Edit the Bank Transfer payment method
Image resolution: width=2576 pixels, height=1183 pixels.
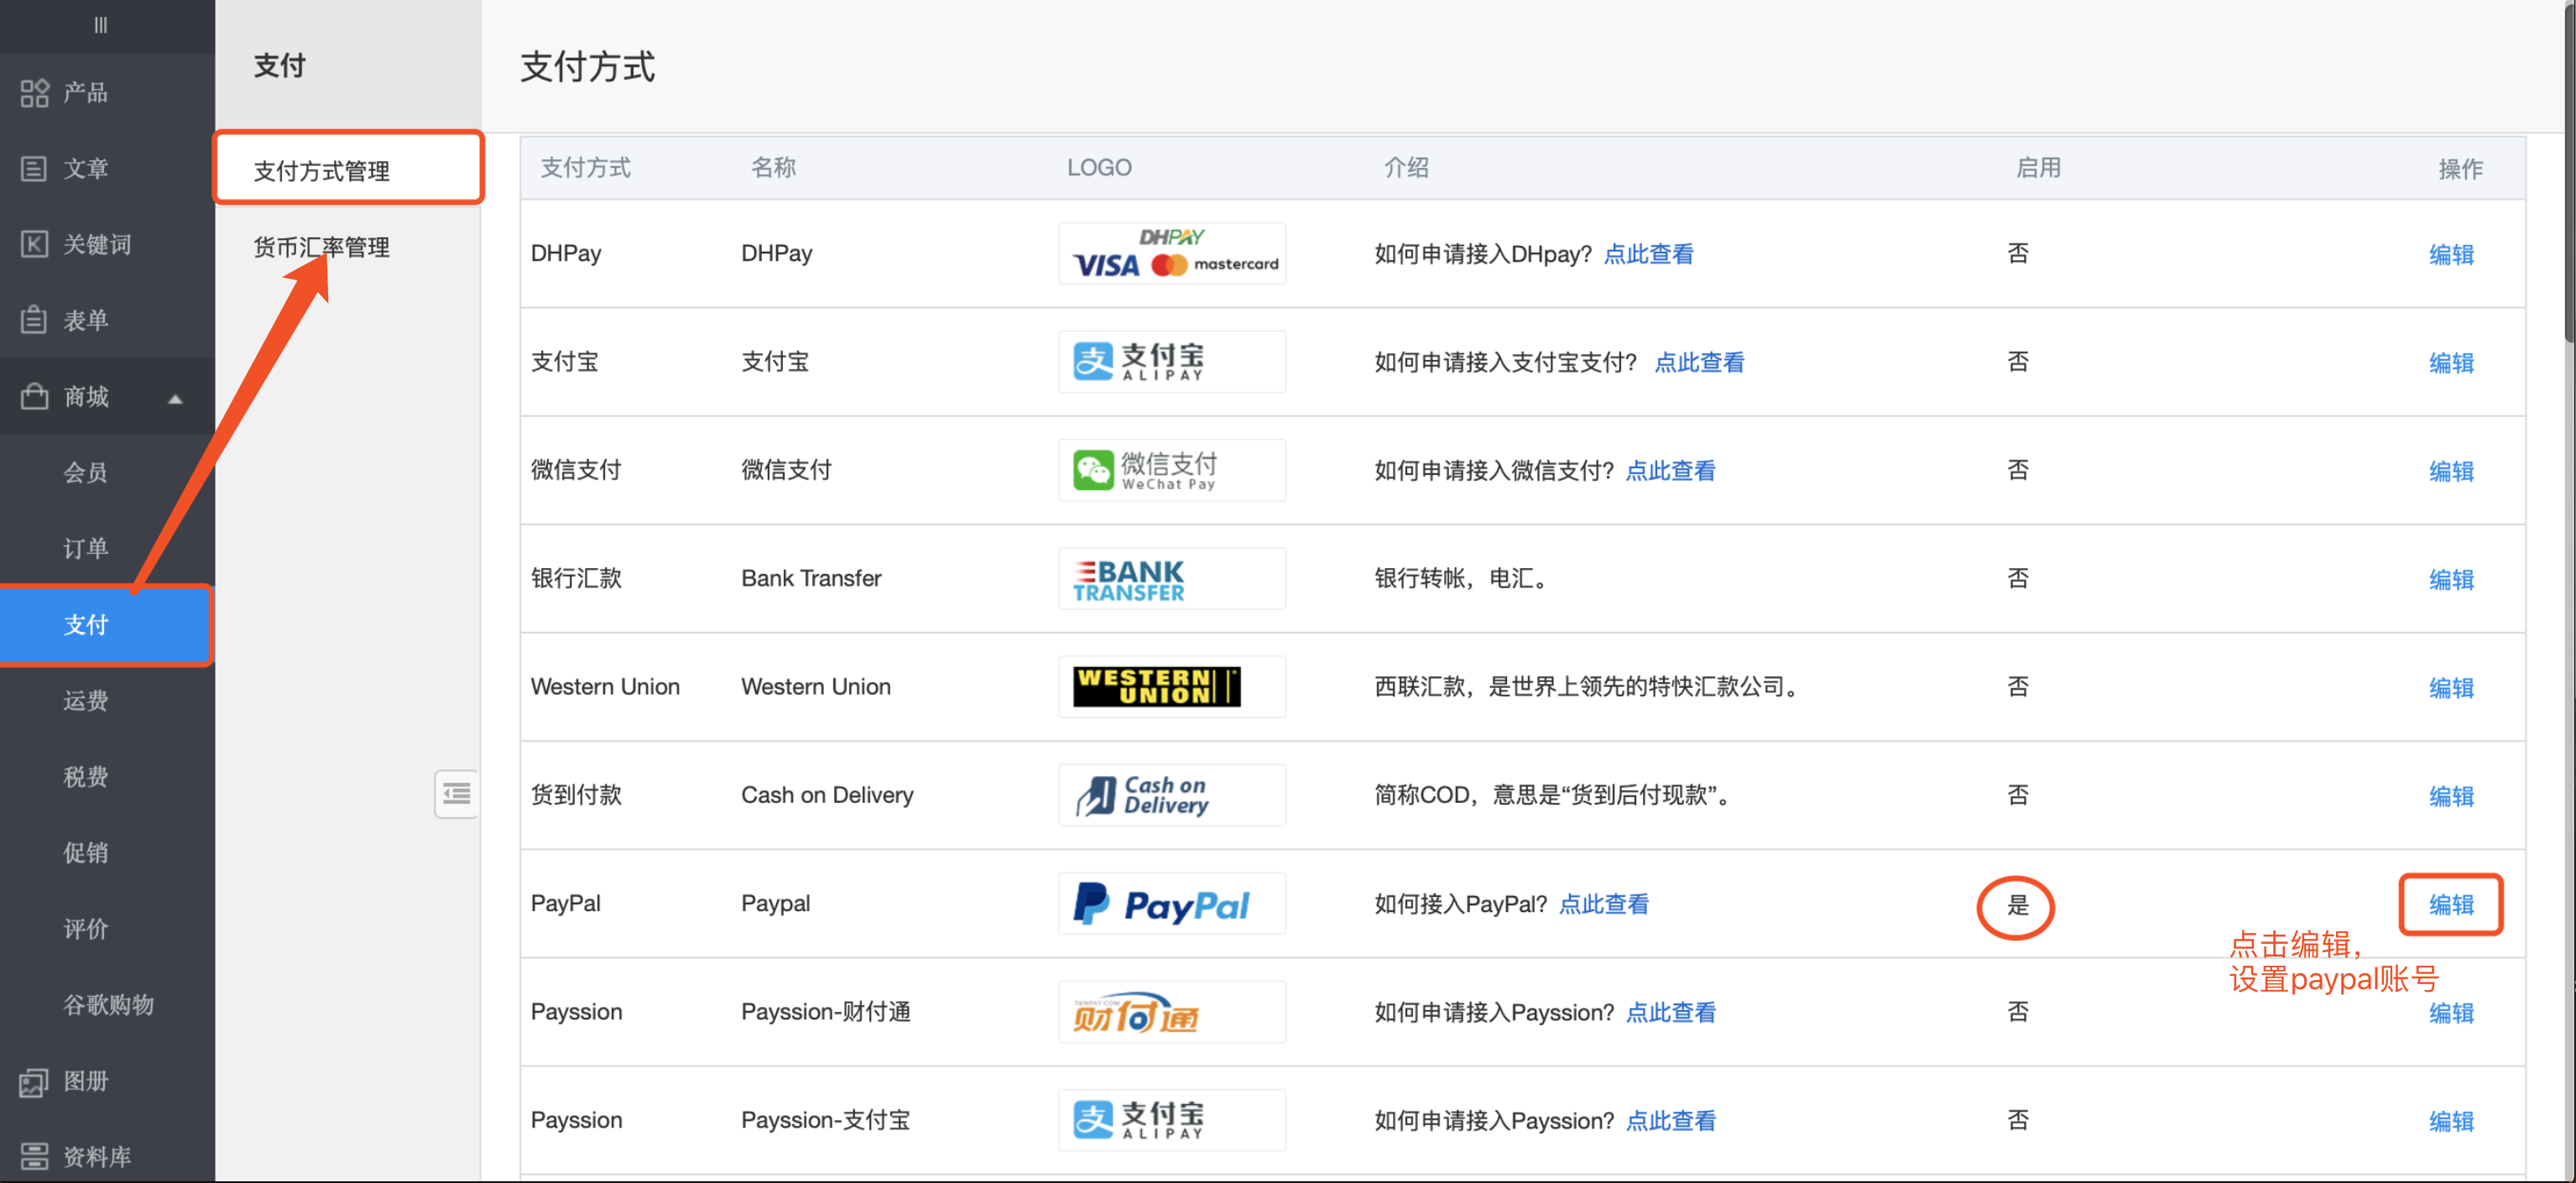tap(2451, 579)
